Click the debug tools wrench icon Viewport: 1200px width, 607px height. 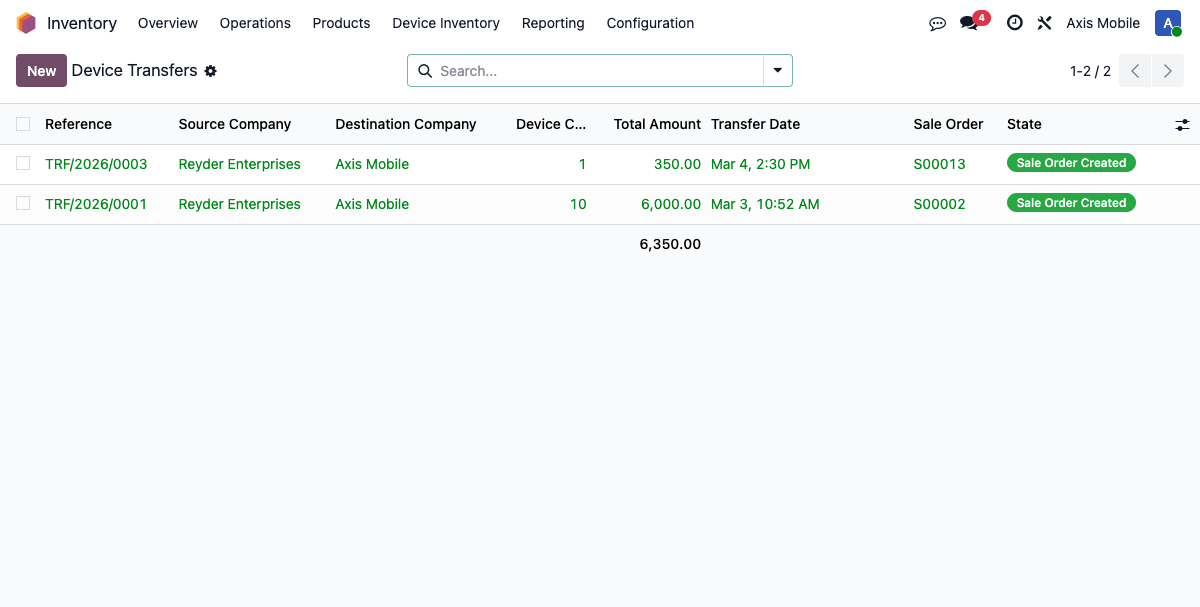(1044, 23)
